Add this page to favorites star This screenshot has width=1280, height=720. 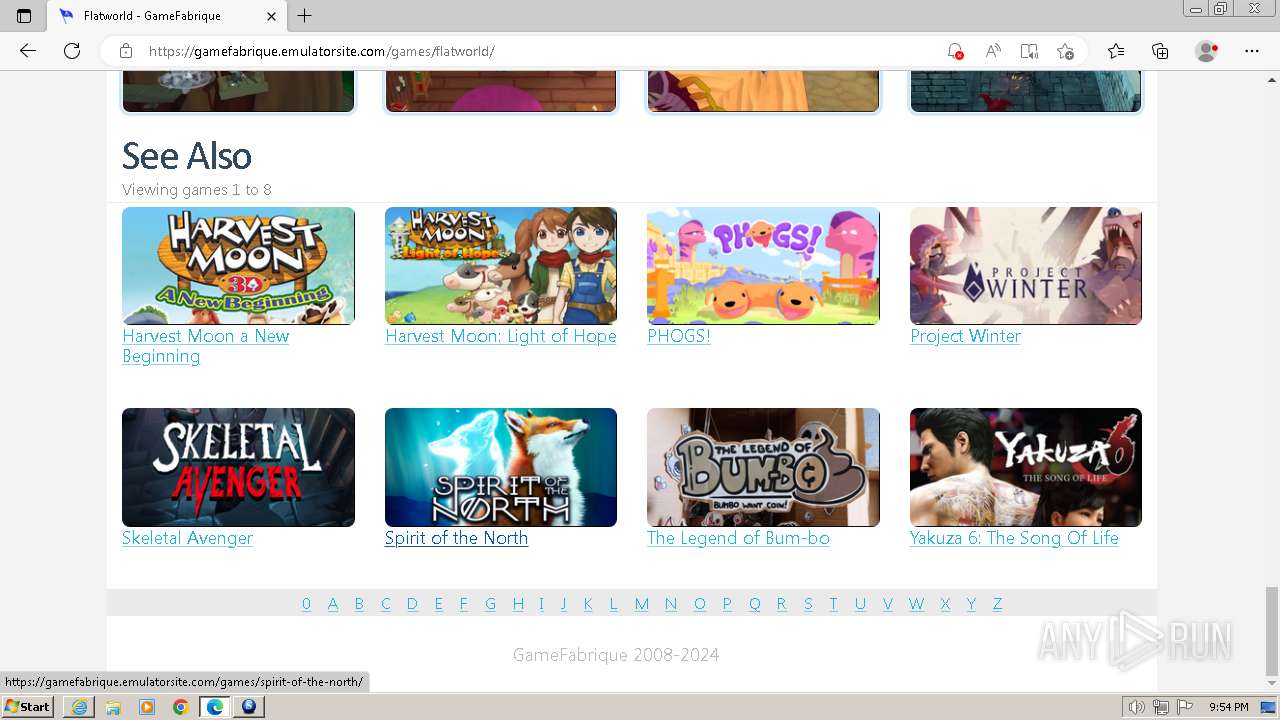tap(1065, 51)
